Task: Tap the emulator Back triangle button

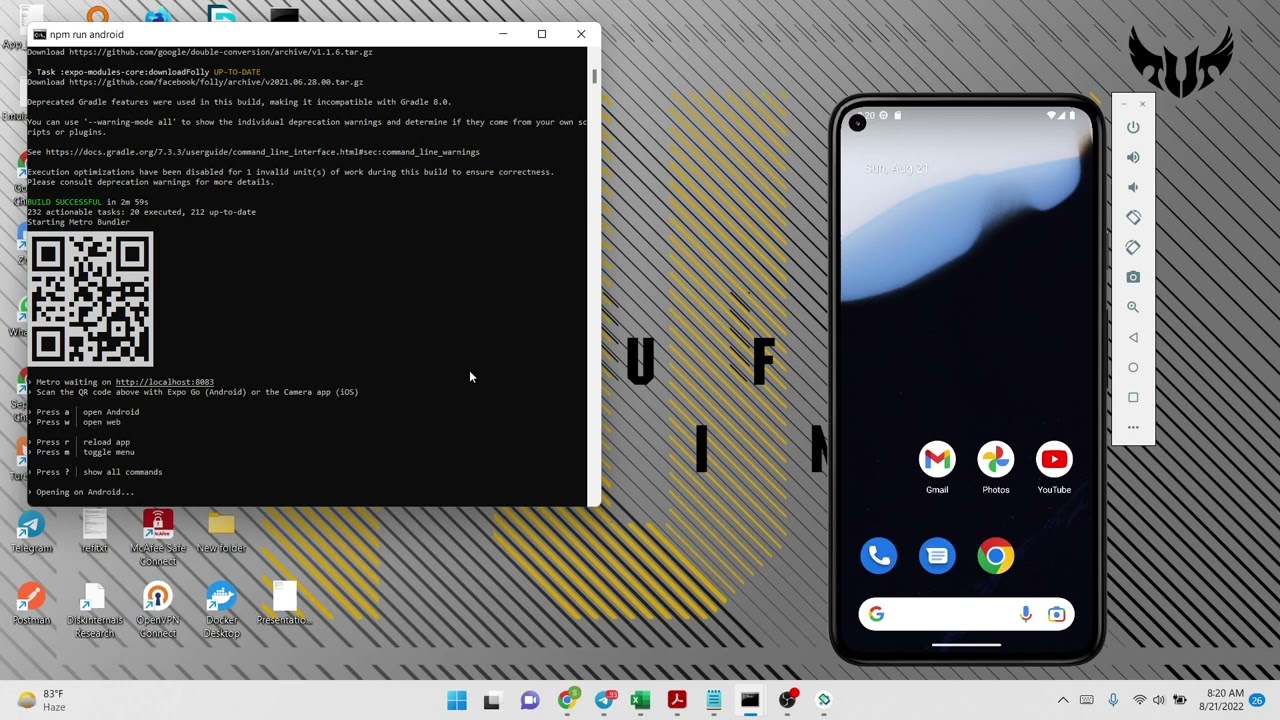Action: [1133, 337]
